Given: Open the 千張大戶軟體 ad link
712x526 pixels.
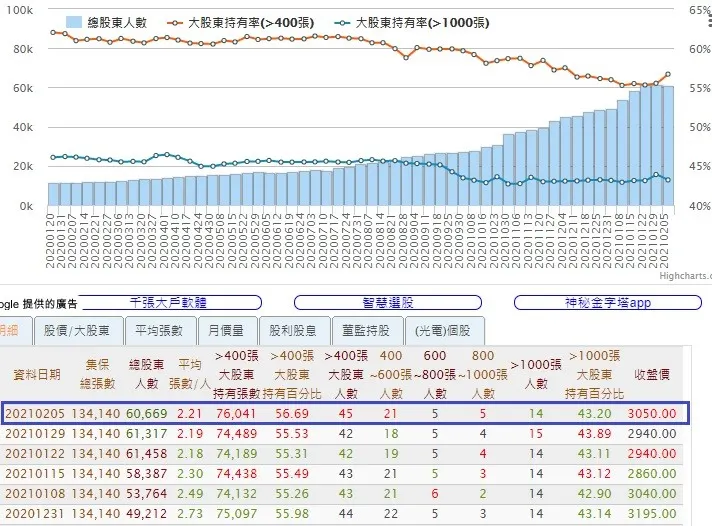Looking at the screenshot, I should tap(169, 303).
